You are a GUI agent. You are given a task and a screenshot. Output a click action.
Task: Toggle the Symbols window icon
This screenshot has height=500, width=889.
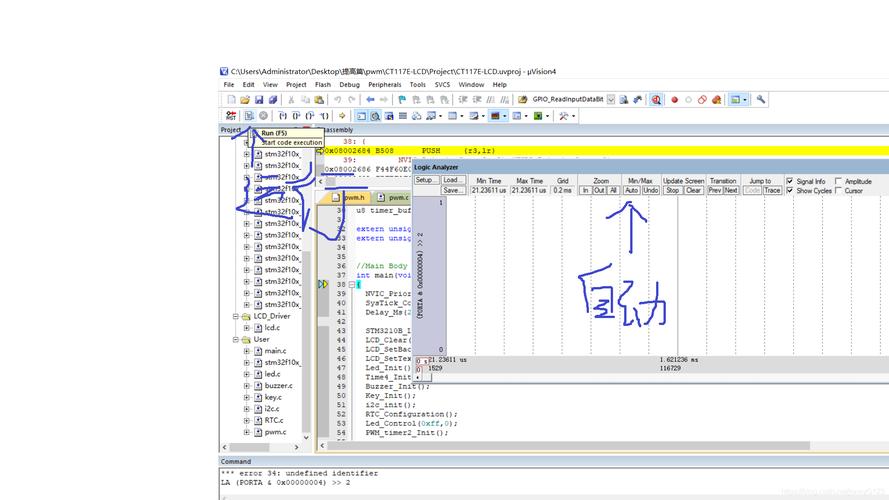click(x=389, y=116)
